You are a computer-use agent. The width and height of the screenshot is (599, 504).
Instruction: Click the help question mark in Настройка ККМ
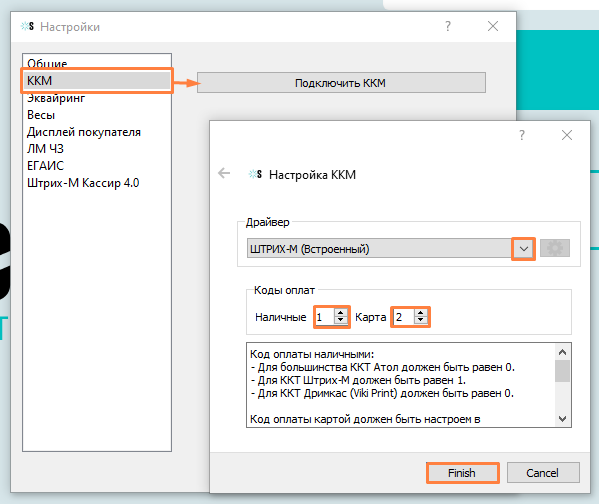[x=522, y=135]
